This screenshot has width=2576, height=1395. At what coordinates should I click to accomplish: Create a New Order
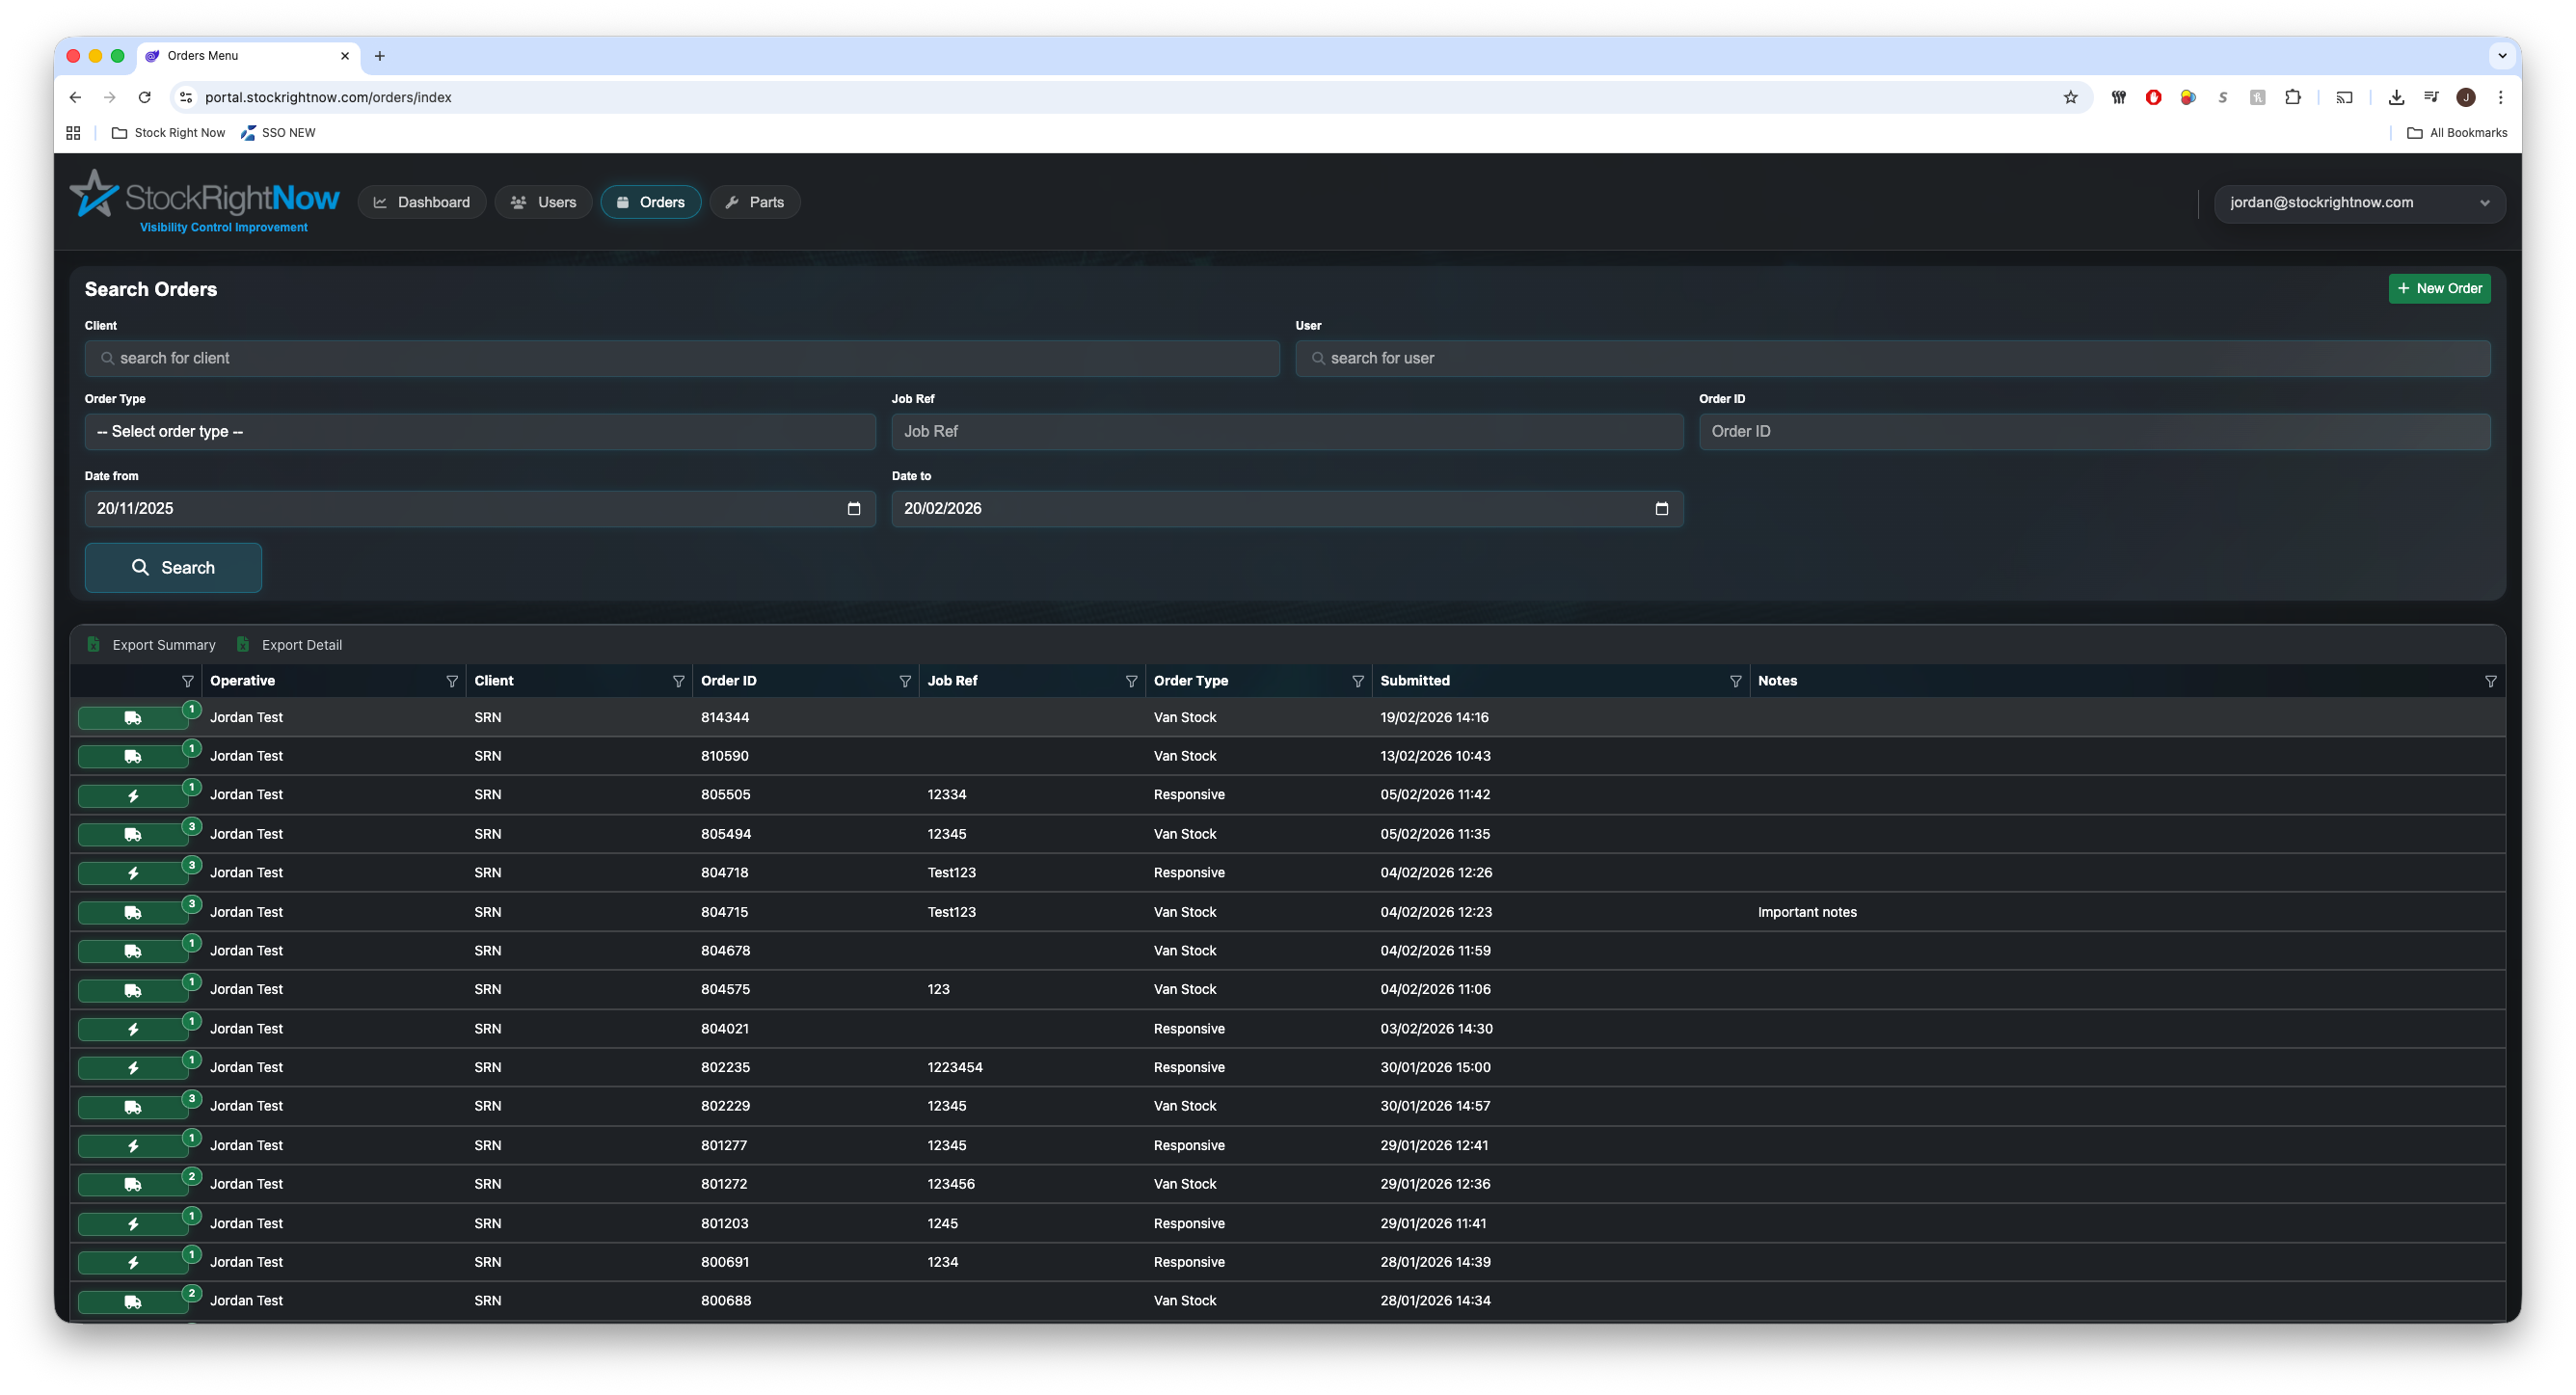pos(2438,289)
